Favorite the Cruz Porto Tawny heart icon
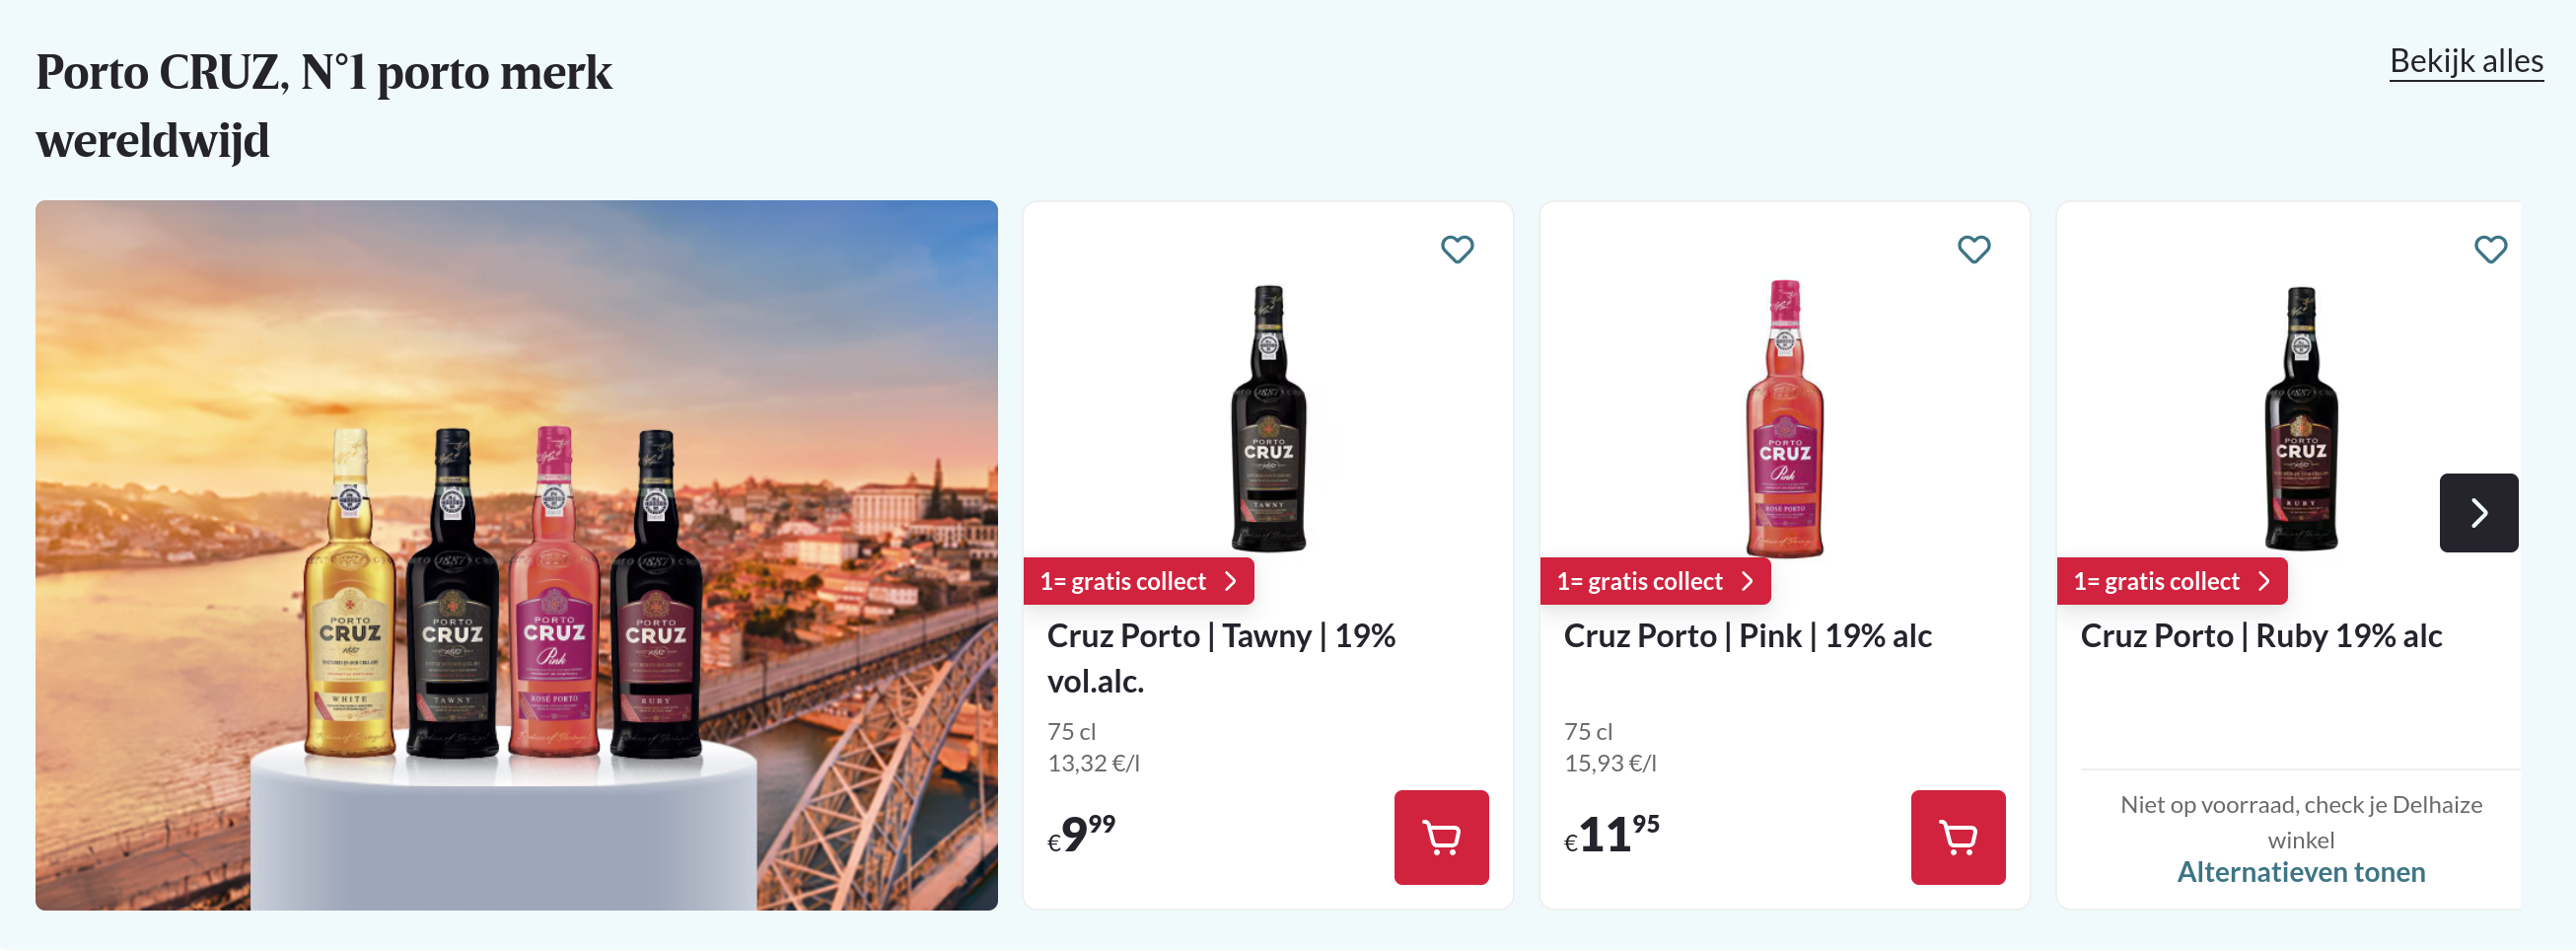 [x=1457, y=249]
